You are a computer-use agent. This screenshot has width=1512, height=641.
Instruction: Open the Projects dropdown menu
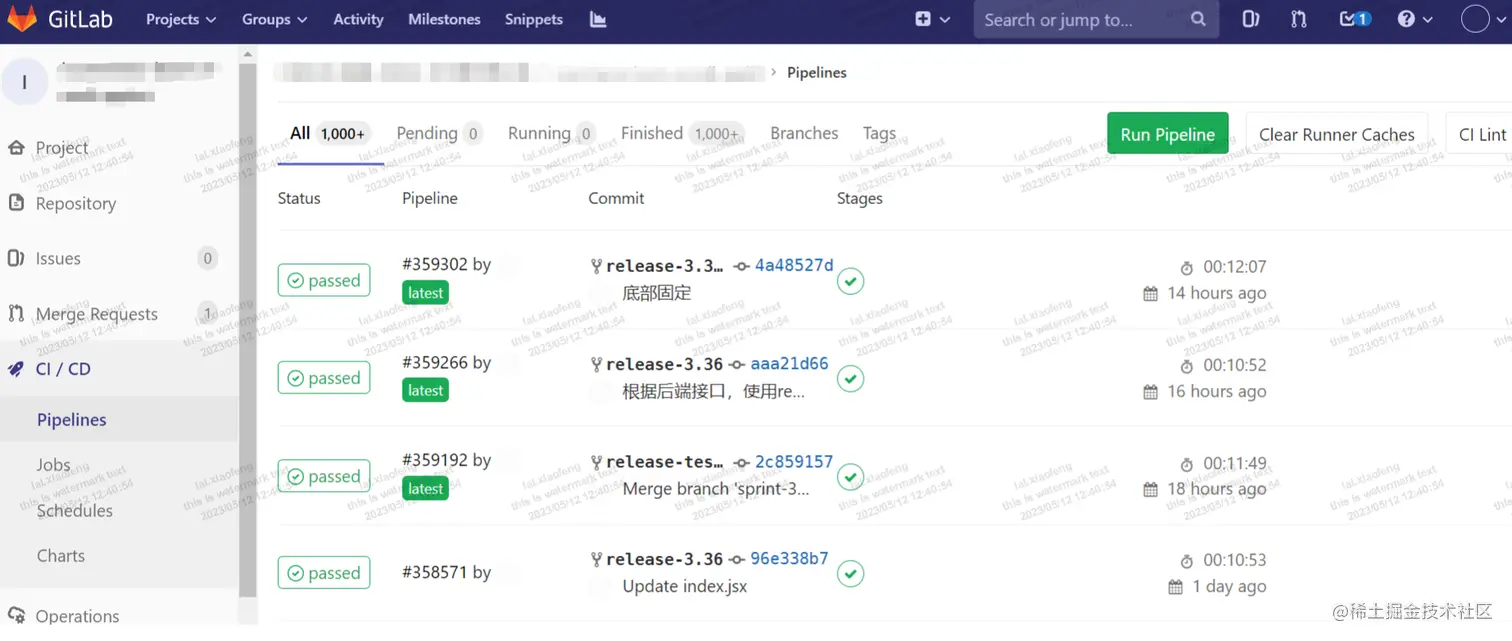click(x=180, y=19)
